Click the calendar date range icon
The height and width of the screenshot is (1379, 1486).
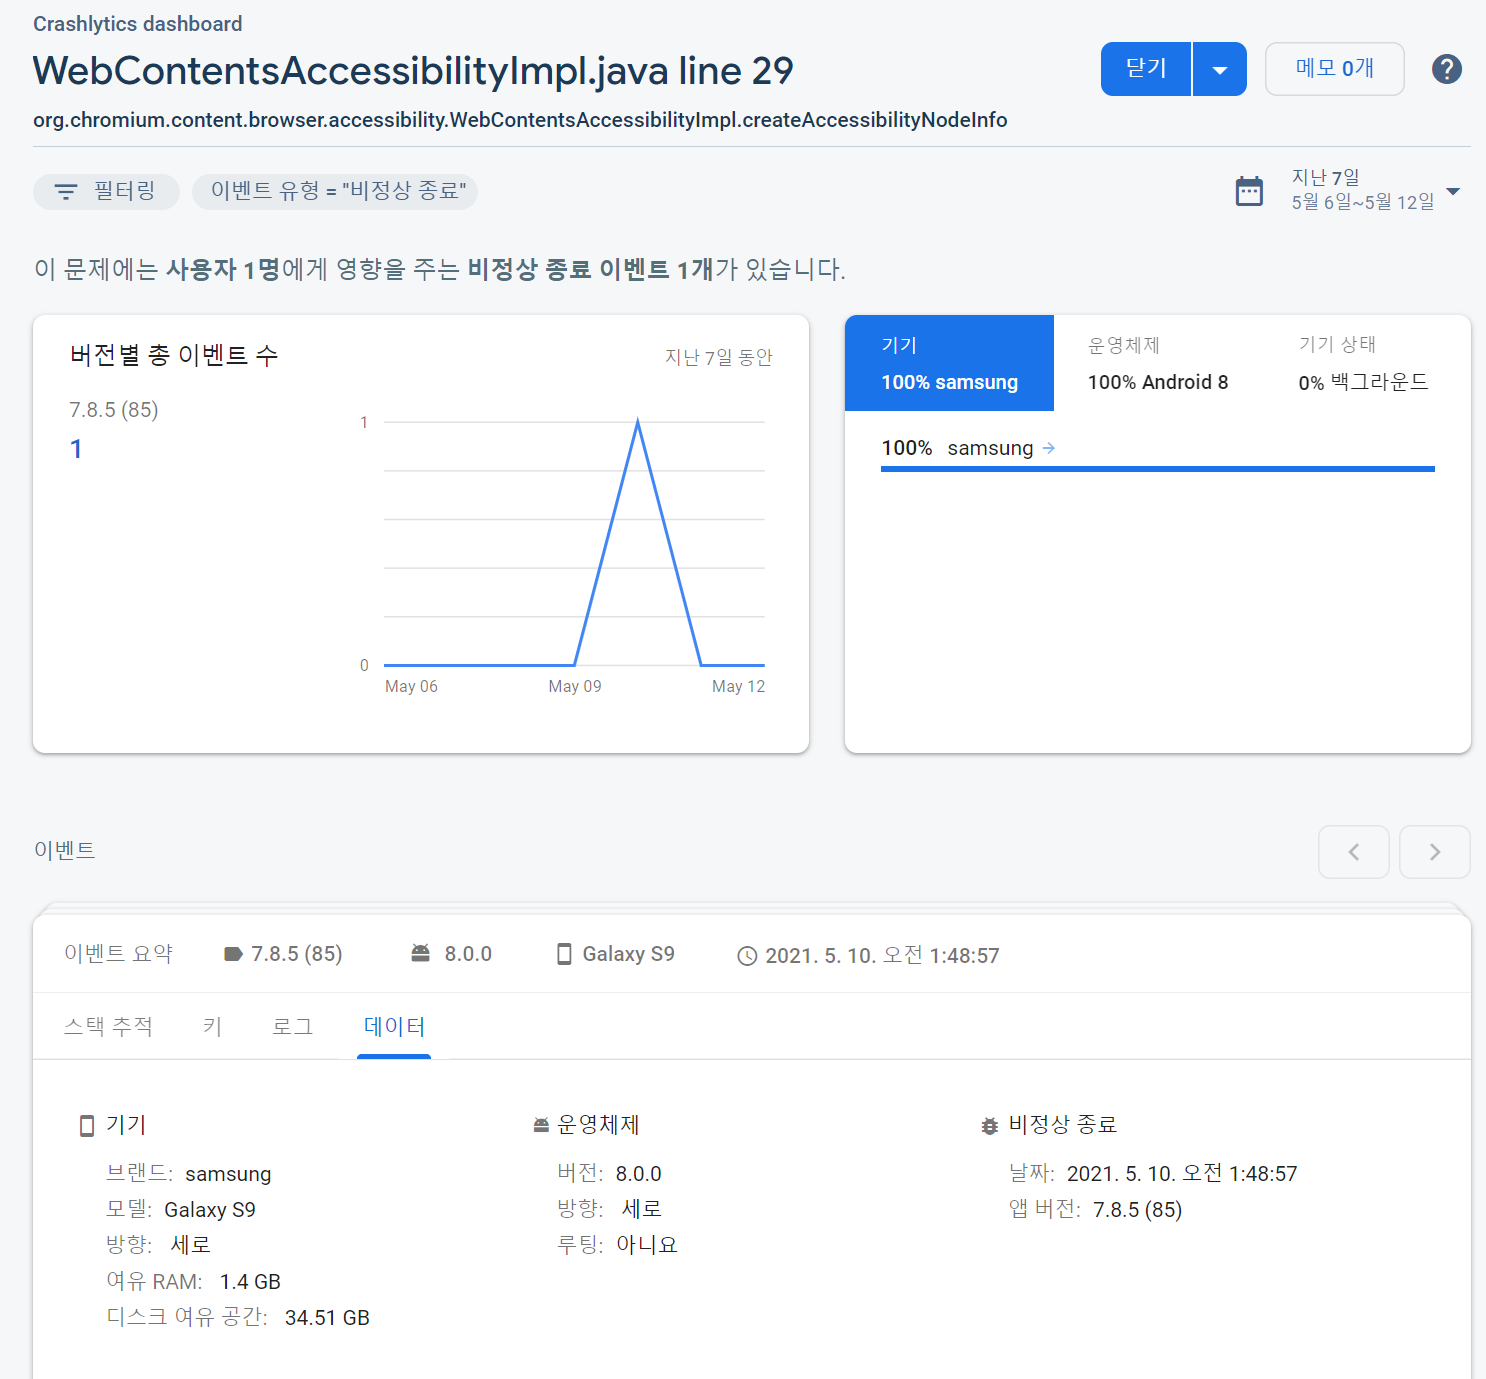coord(1249,191)
